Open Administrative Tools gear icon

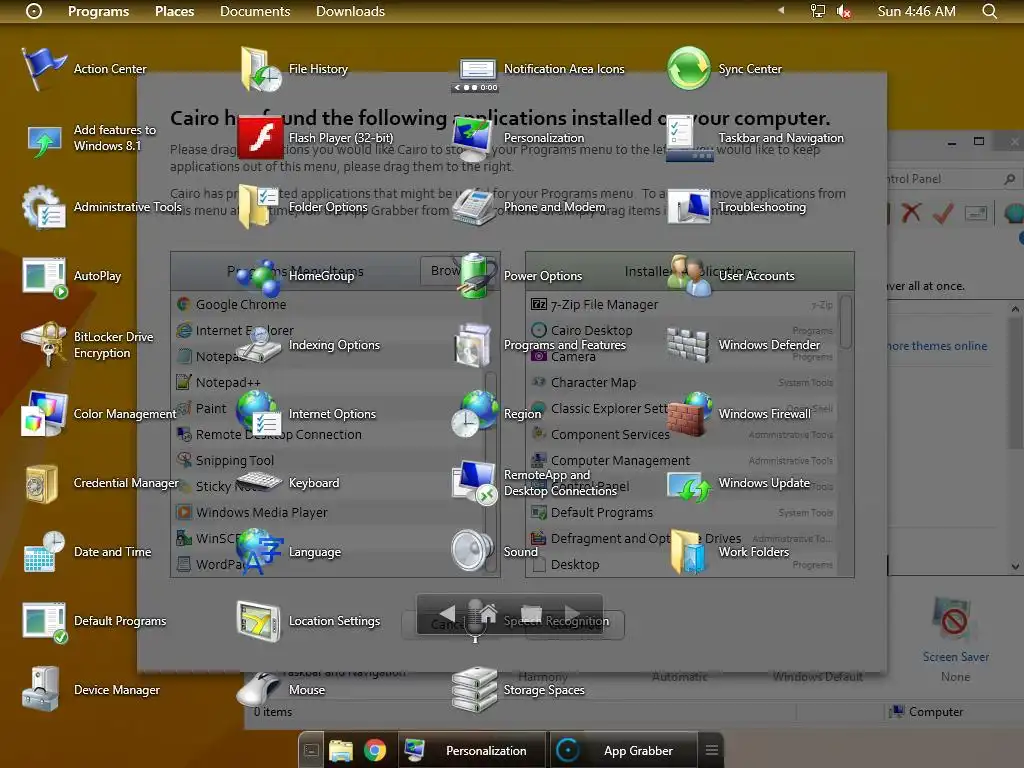(x=43, y=207)
